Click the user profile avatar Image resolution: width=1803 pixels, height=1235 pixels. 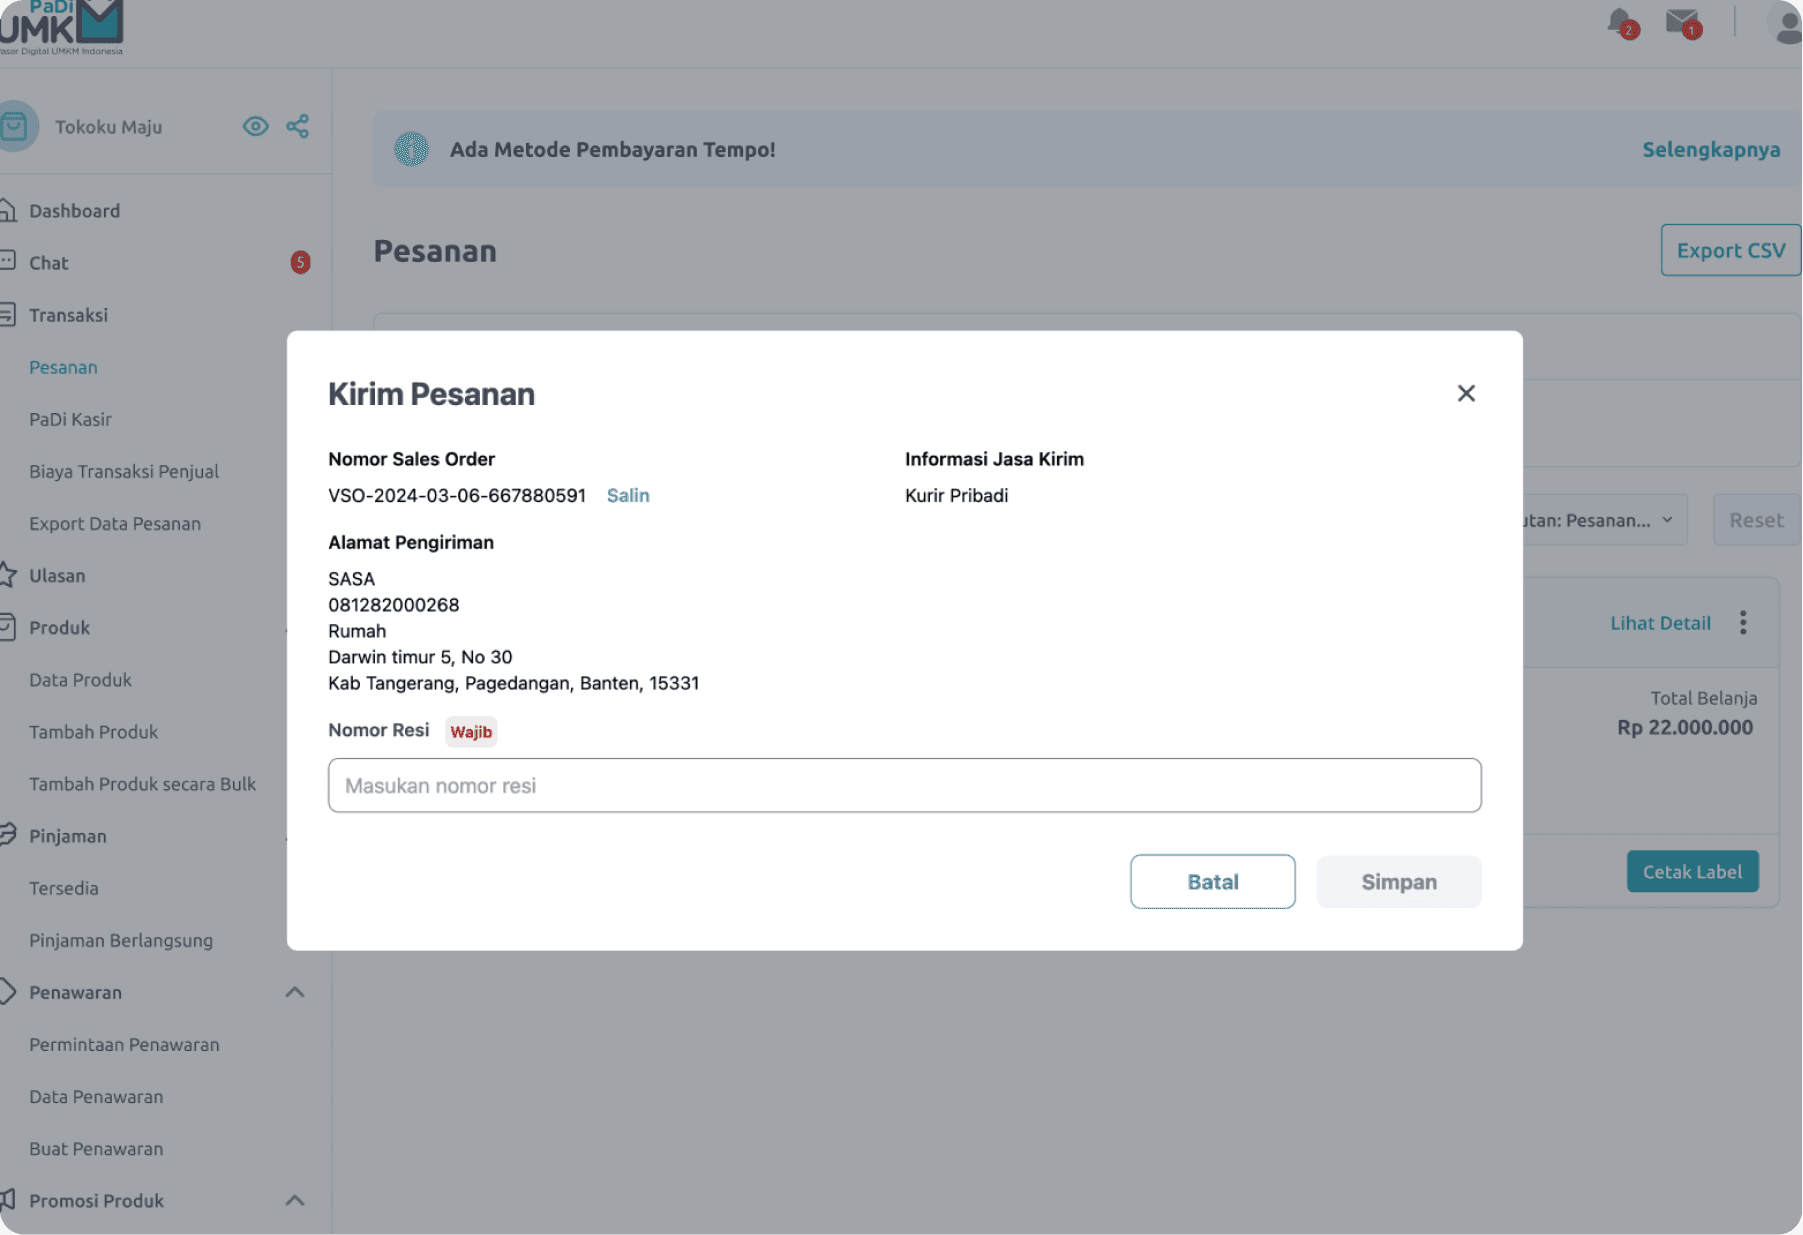pos(1786,24)
